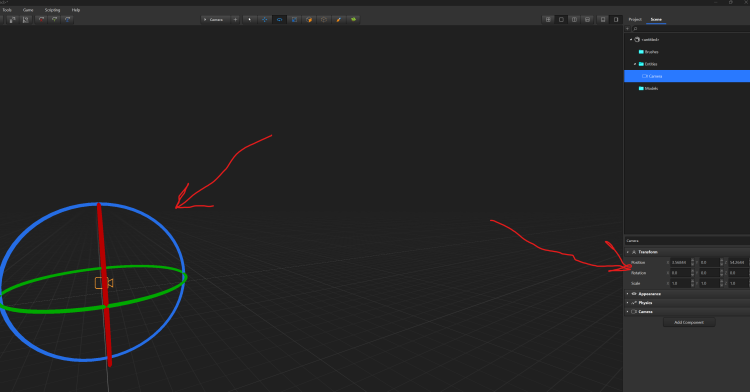Switch to the Project tab
The height and width of the screenshot is (392, 750).
pos(635,20)
